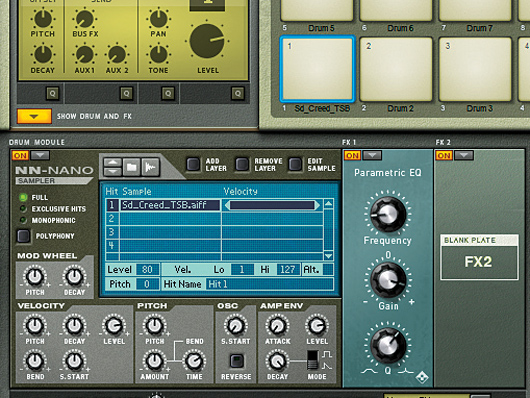Click the Alt. value box
Viewport: 530px width, 398px height.
tap(328, 270)
